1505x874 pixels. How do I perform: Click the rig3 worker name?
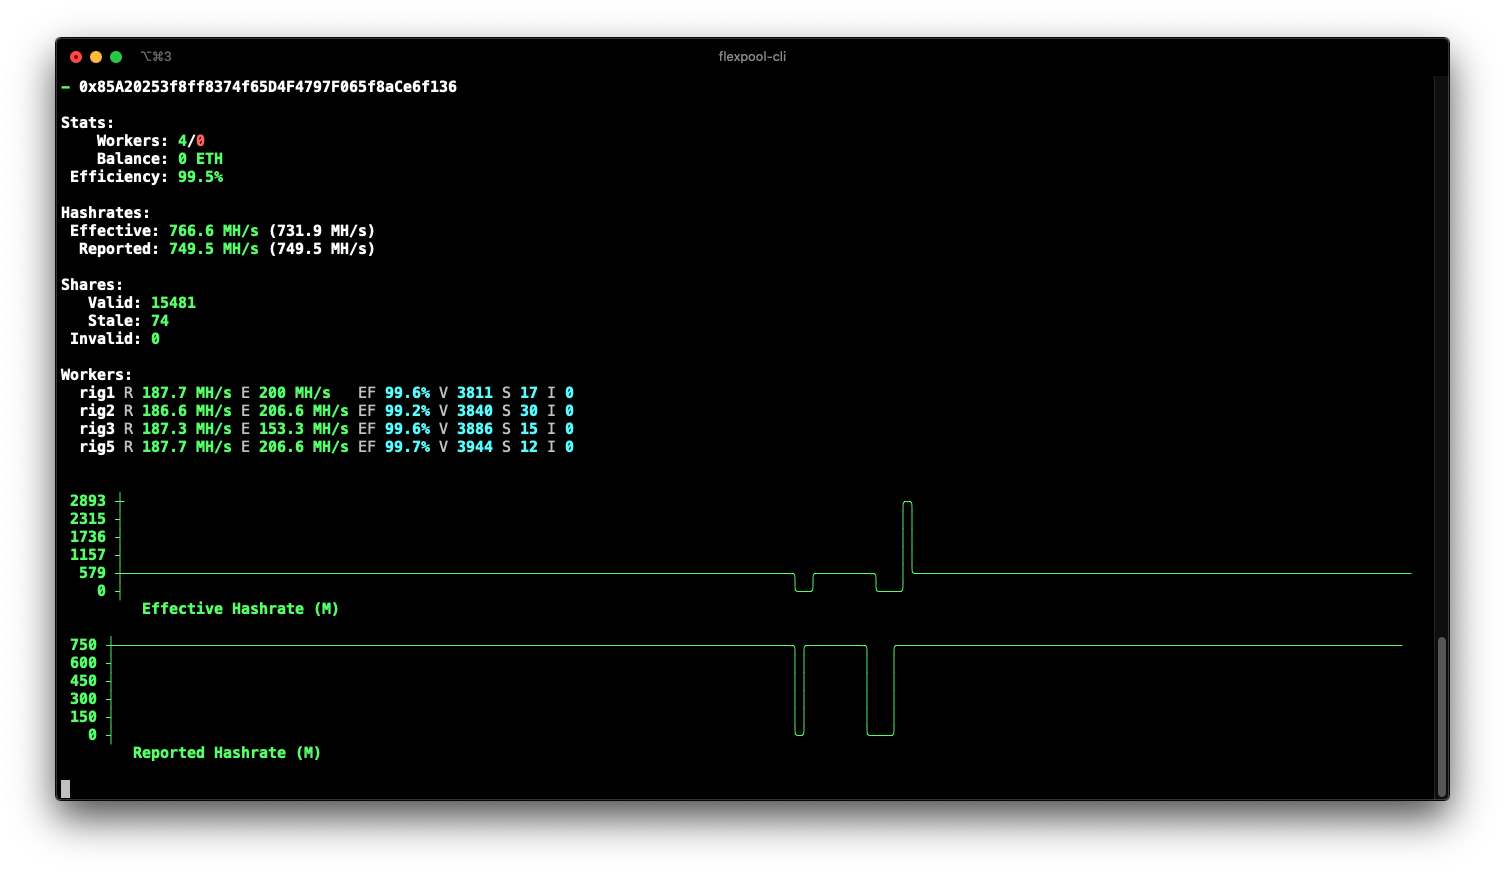(x=97, y=429)
